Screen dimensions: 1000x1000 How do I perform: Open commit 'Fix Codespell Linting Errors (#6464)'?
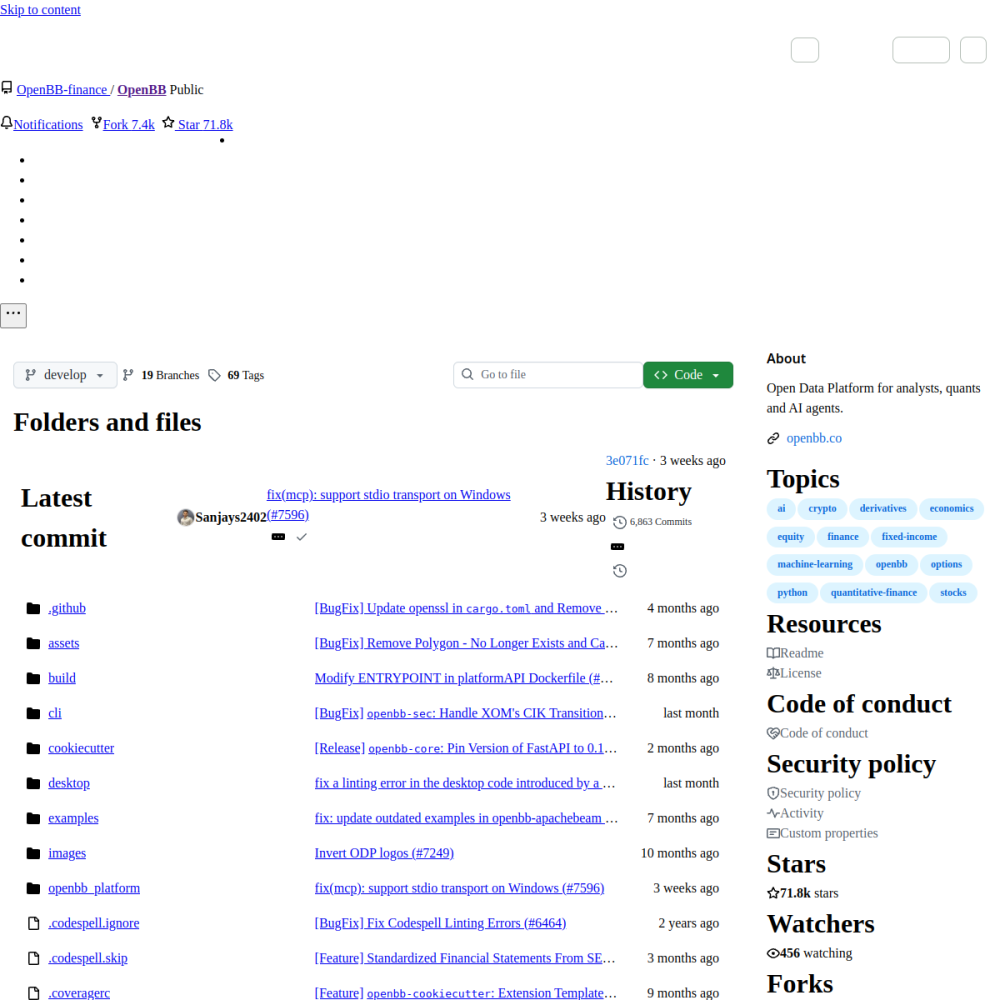[x=440, y=923]
